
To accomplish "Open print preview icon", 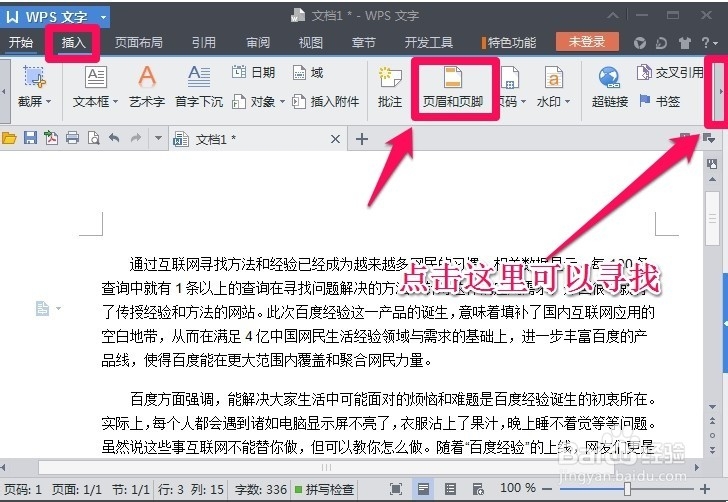I will pos(94,138).
